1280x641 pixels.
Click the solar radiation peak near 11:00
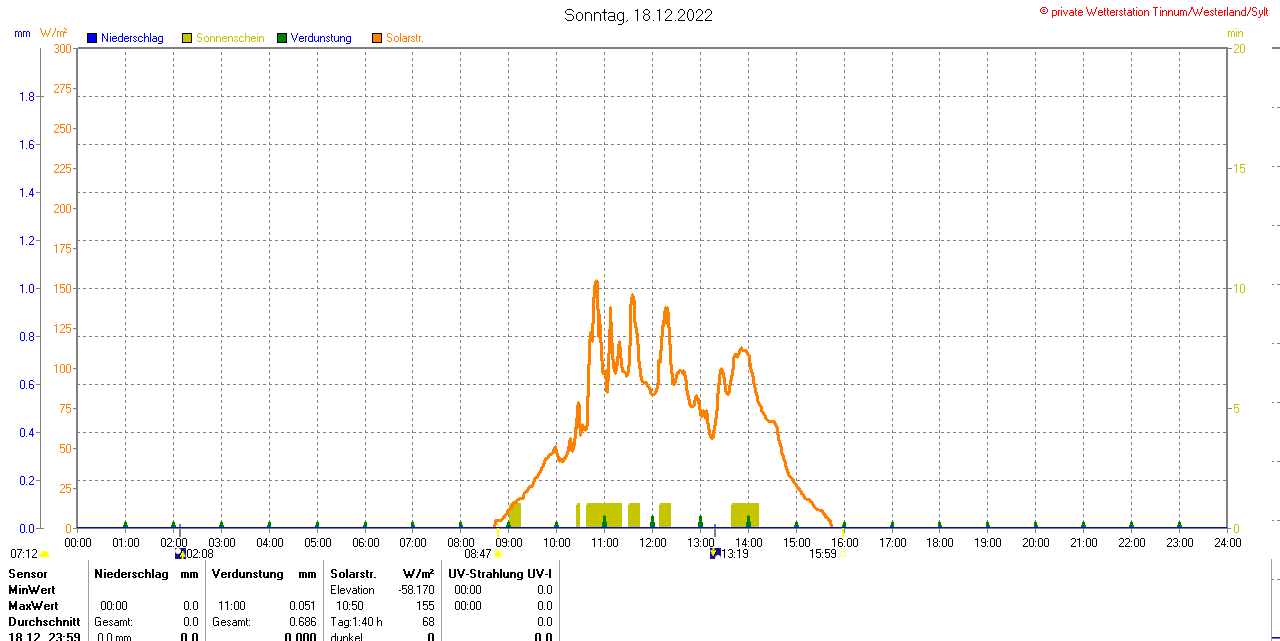tap(596, 283)
